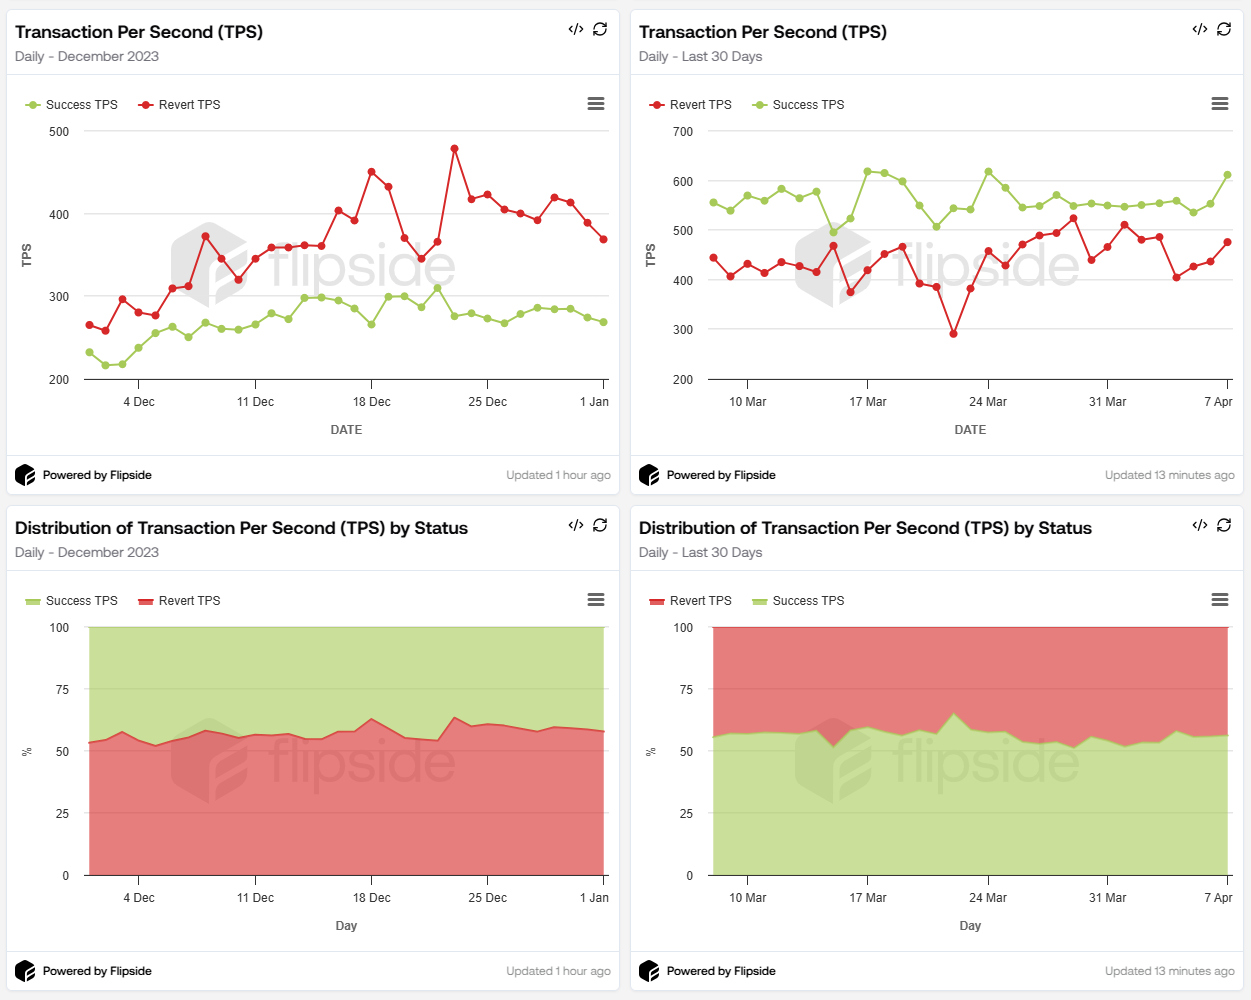Open chart context menu on Last 30 Days distribution
Viewport: 1251px width, 1000px height.
click(1220, 600)
